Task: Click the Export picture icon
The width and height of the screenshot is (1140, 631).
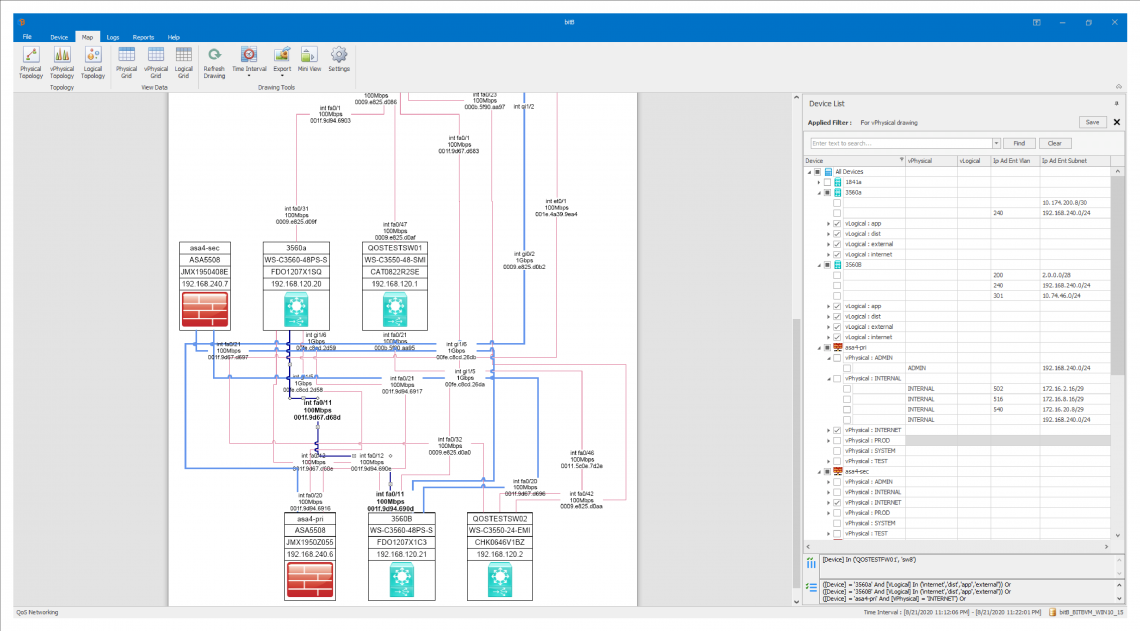Action: point(282,55)
